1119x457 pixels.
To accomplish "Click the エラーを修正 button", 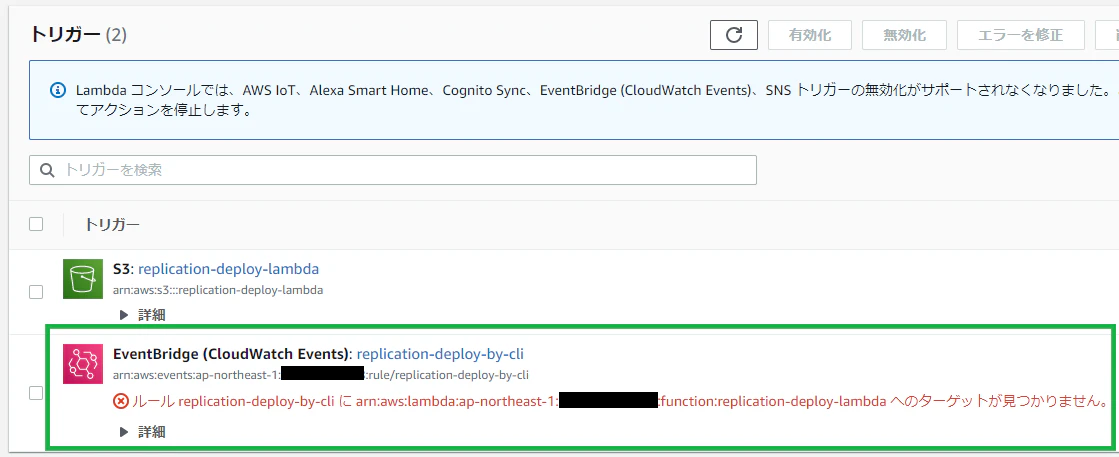I will coord(1021,35).
